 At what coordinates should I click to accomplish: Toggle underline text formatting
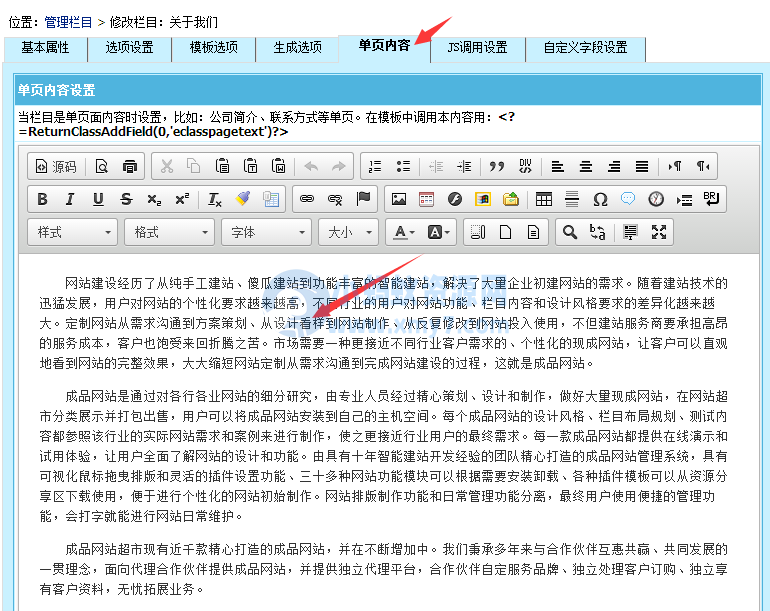click(98, 199)
